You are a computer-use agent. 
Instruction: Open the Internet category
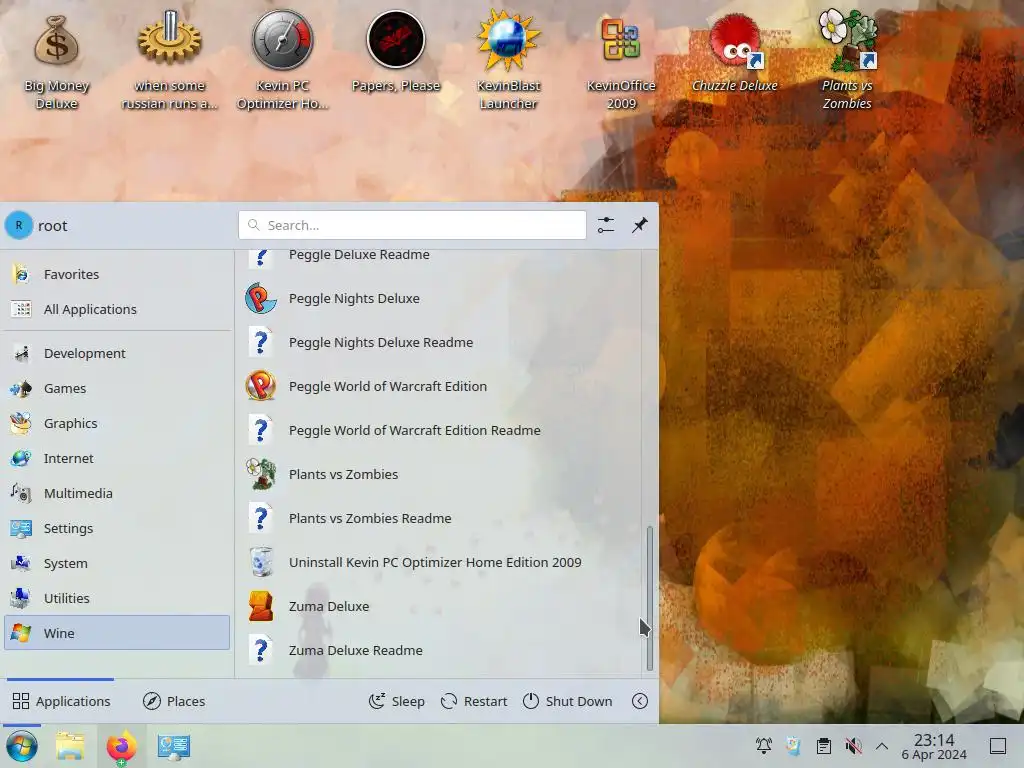[x=117, y=458]
